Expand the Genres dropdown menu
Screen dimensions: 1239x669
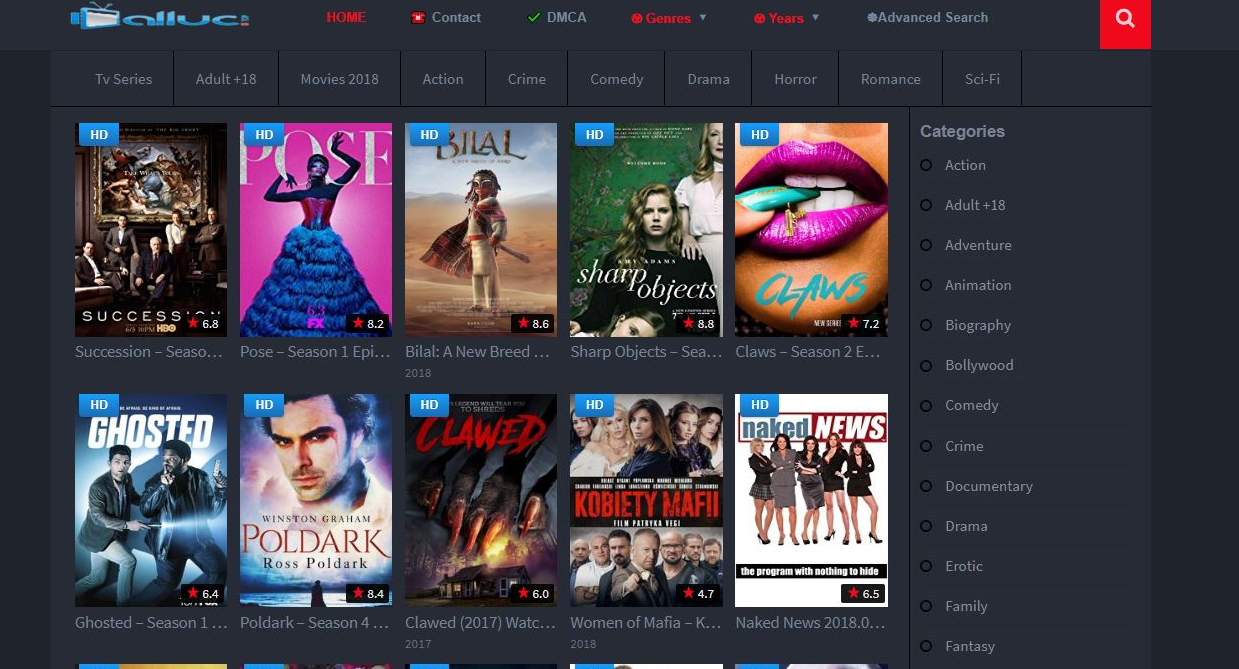click(669, 18)
